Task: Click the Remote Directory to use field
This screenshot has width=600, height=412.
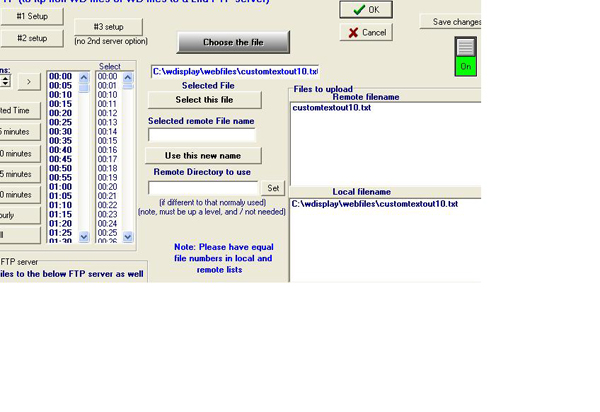Action: coord(203,188)
